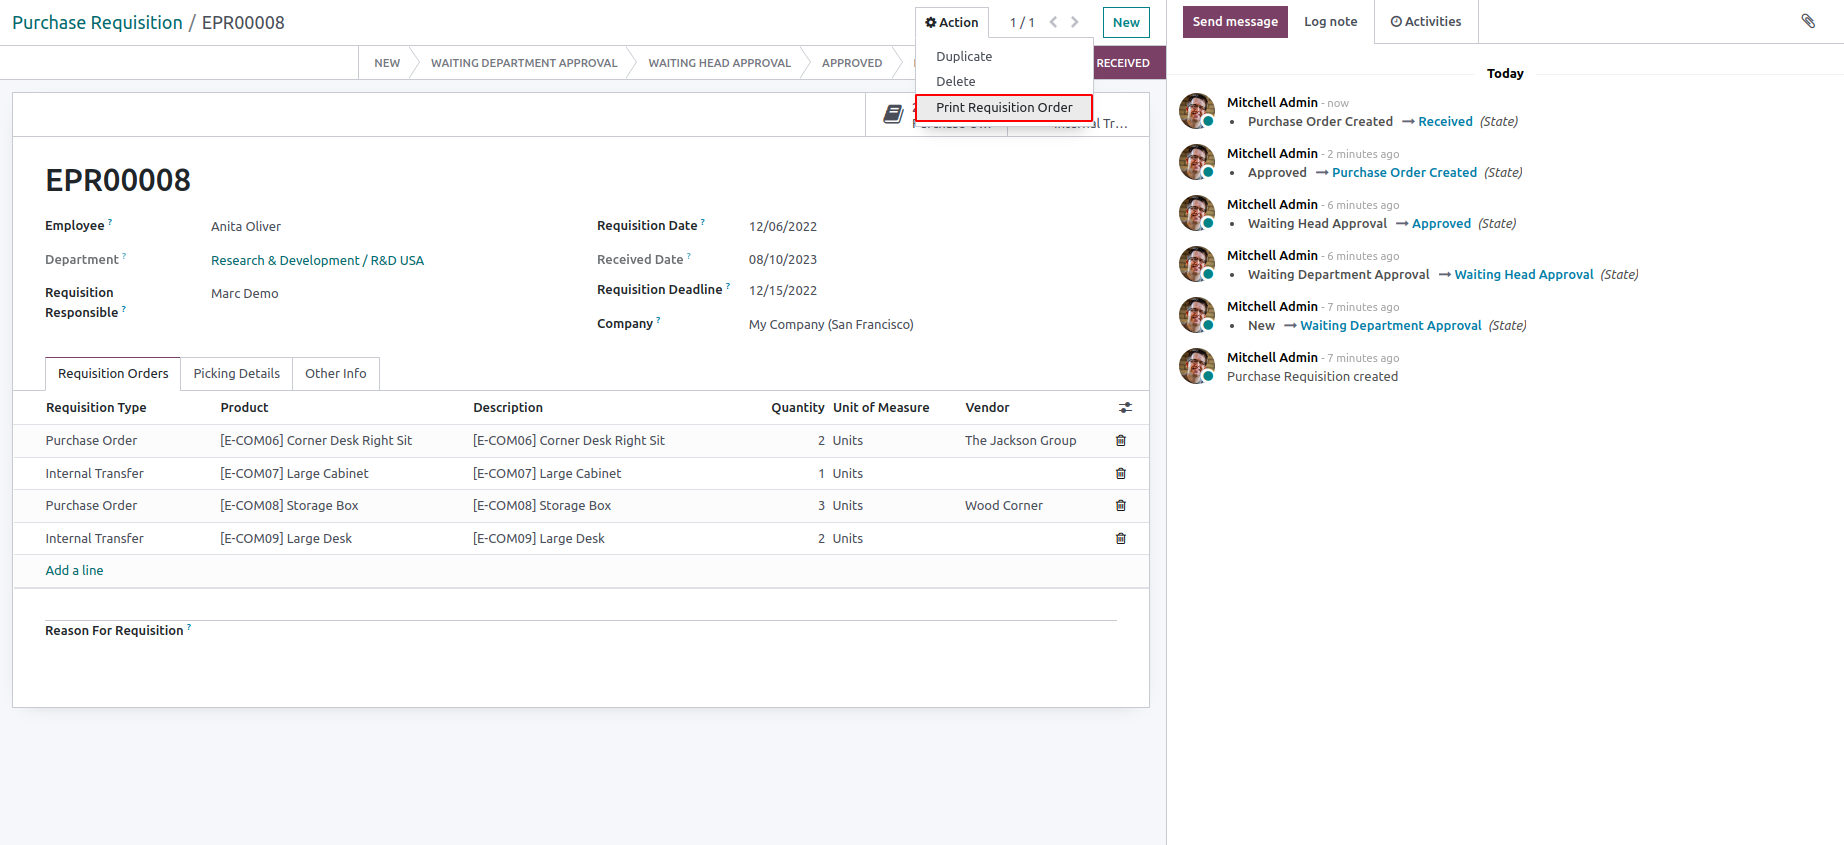The width and height of the screenshot is (1844, 845).
Task: Select Approved status stage
Action: coord(852,63)
